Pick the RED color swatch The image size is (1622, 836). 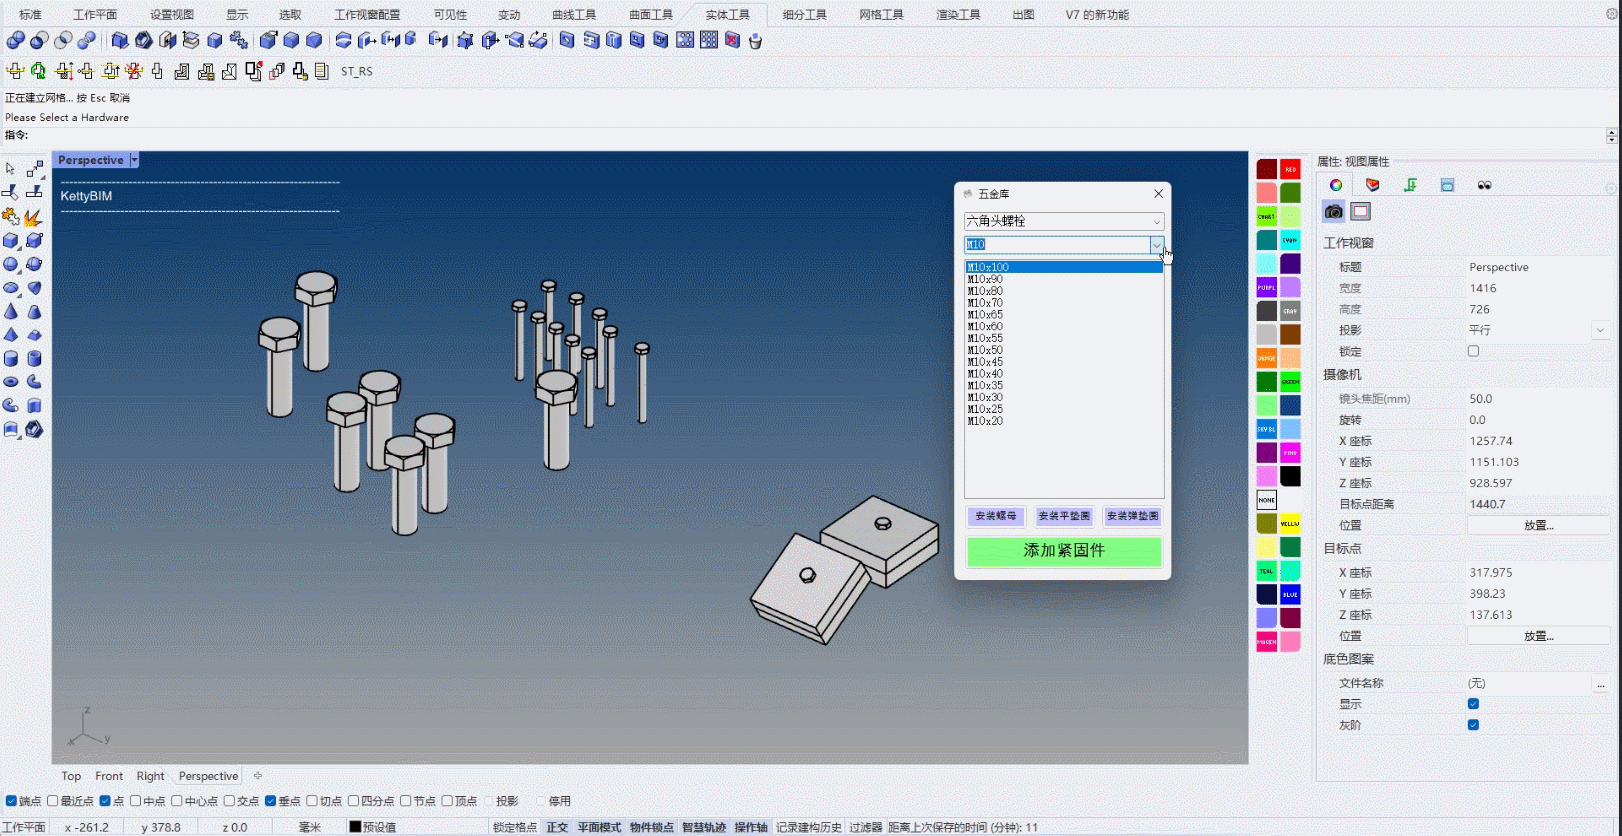(1291, 169)
